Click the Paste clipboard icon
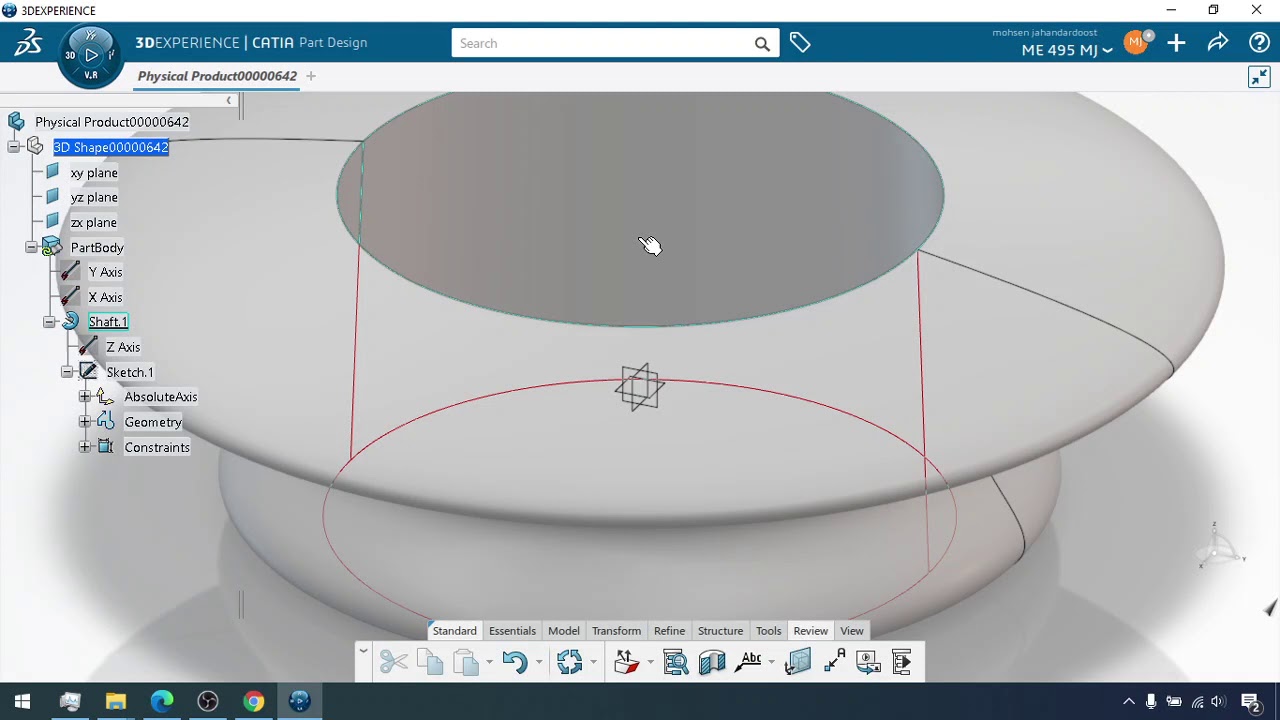The width and height of the screenshot is (1280, 720). [x=465, y=662]
